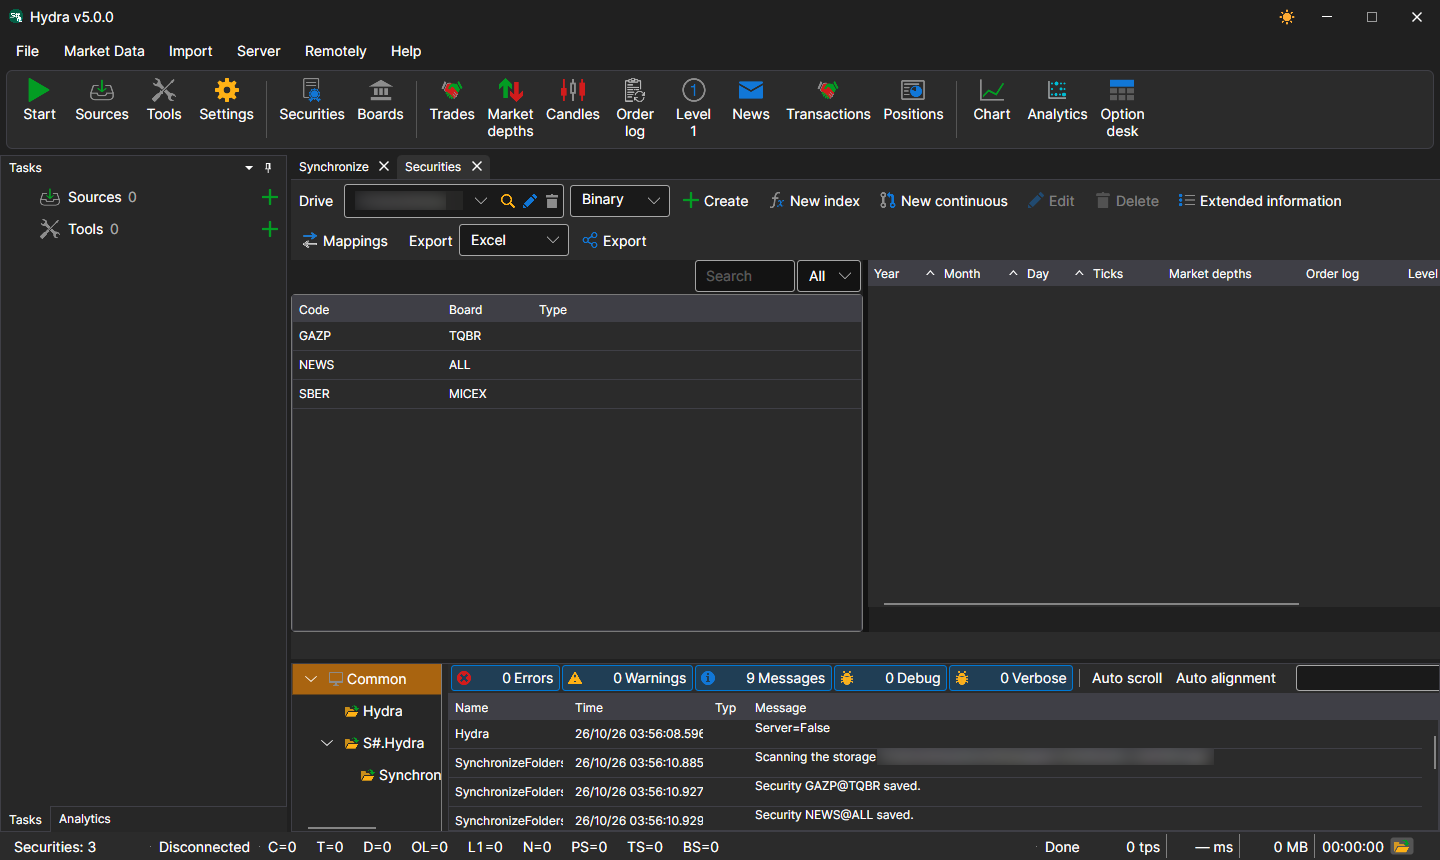Open the All security type dropdown
Viewport: 1440px width, 860px height.
(x=829, y=276)
